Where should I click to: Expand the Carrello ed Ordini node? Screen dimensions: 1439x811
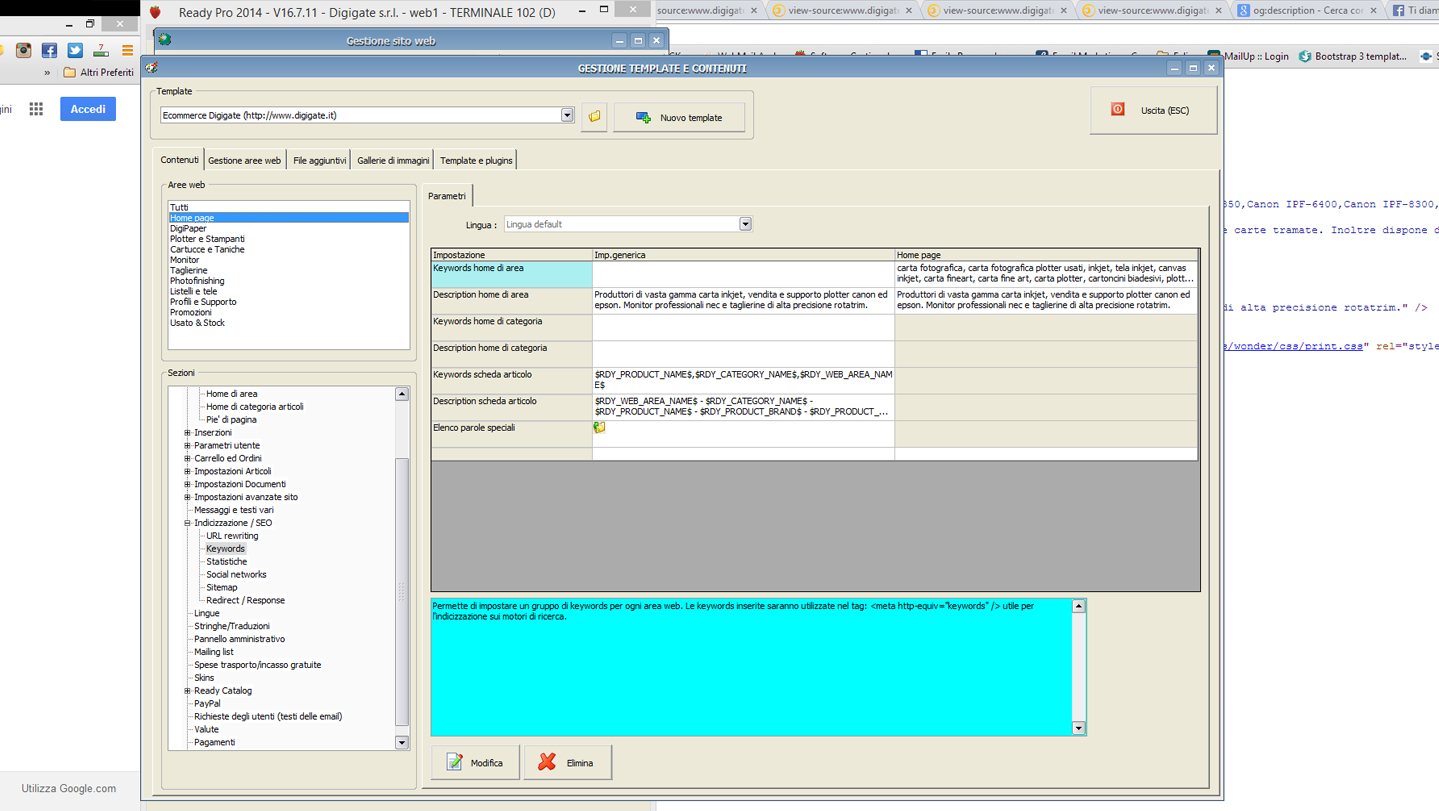[x=187, y=459]
